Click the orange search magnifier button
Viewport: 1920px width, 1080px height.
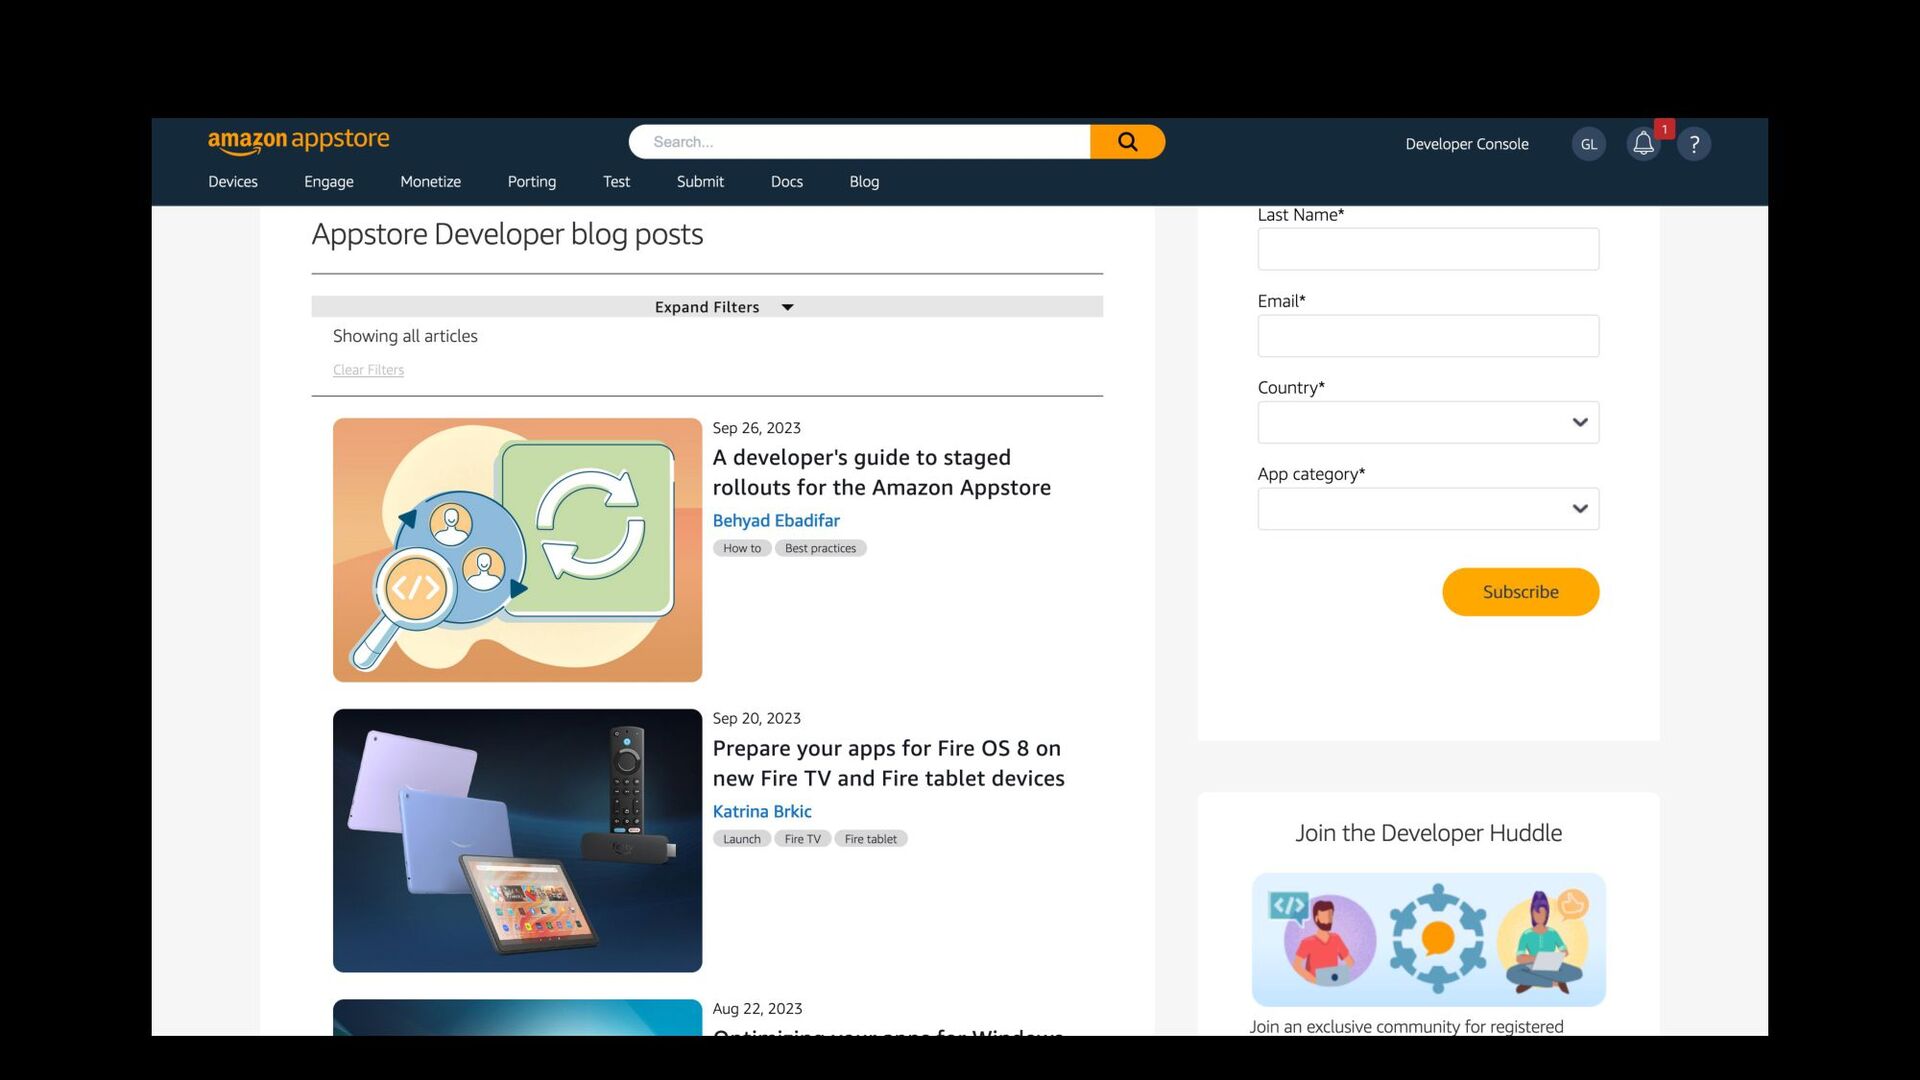[x=1127, y=142]
